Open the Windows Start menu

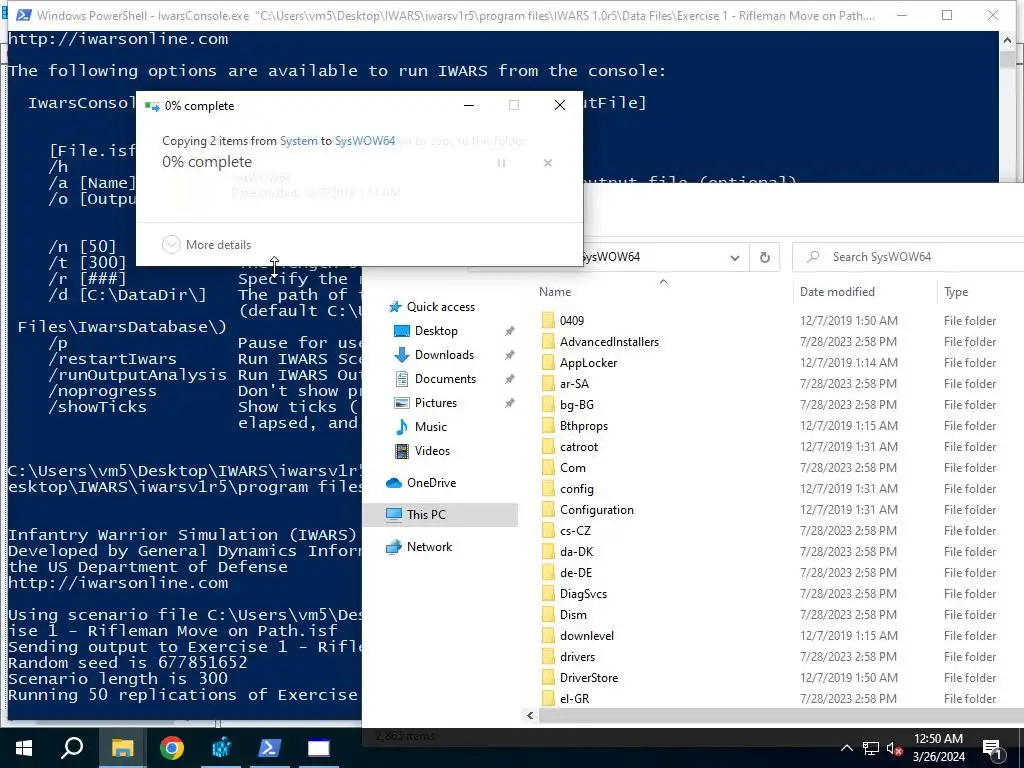tap(24, 748)
